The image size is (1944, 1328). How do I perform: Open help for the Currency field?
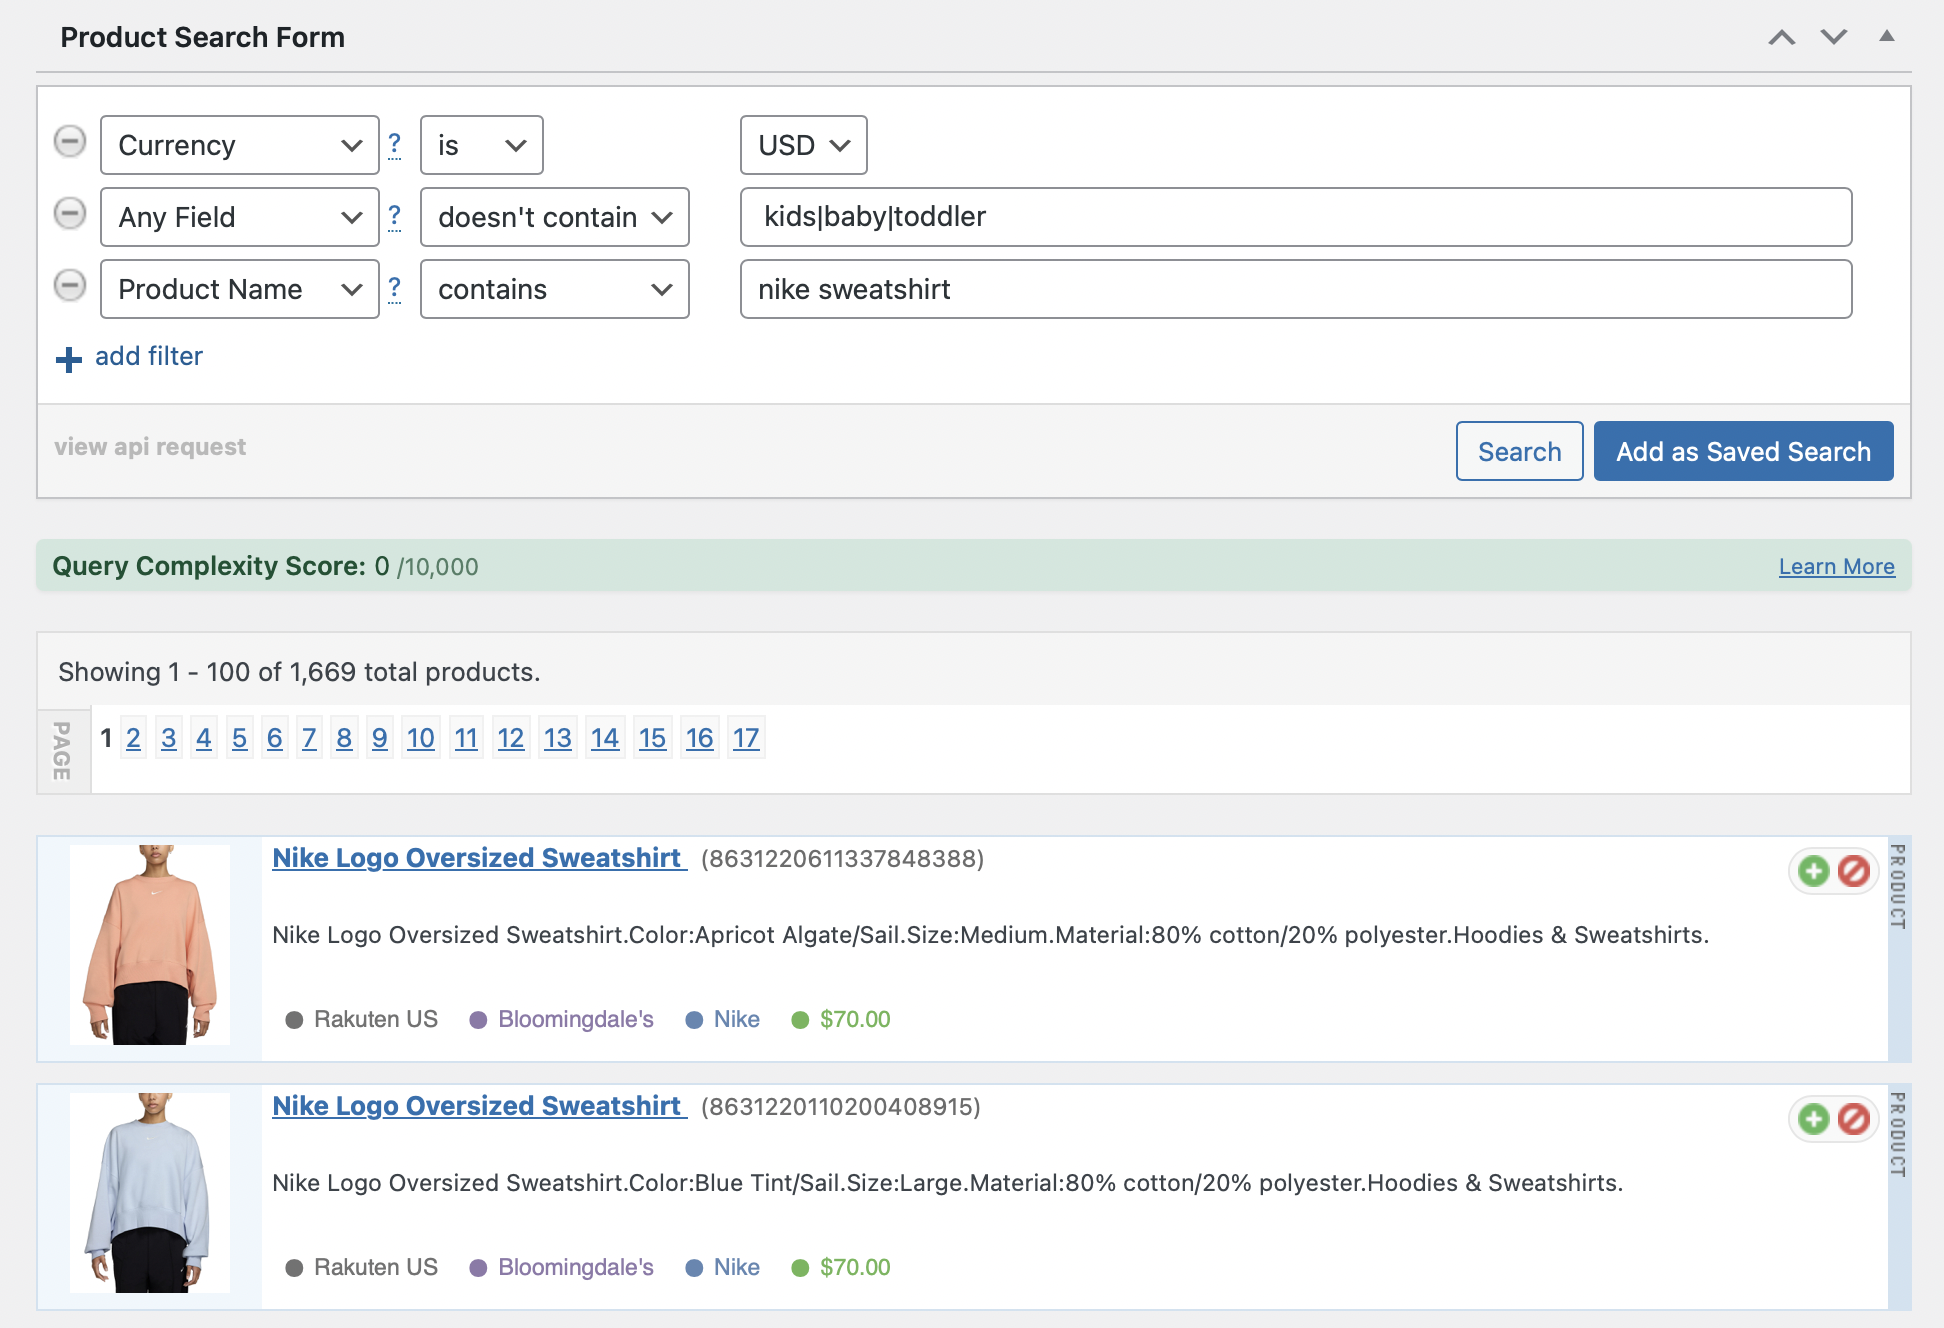[395, 145]
